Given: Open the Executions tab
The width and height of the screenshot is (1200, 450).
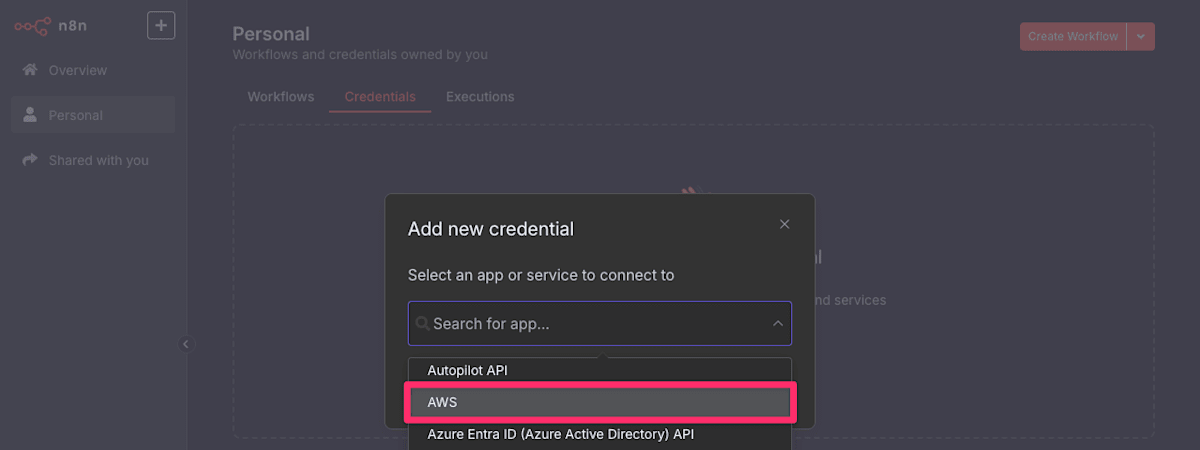Looking at the screenshot, I should 480,97.
